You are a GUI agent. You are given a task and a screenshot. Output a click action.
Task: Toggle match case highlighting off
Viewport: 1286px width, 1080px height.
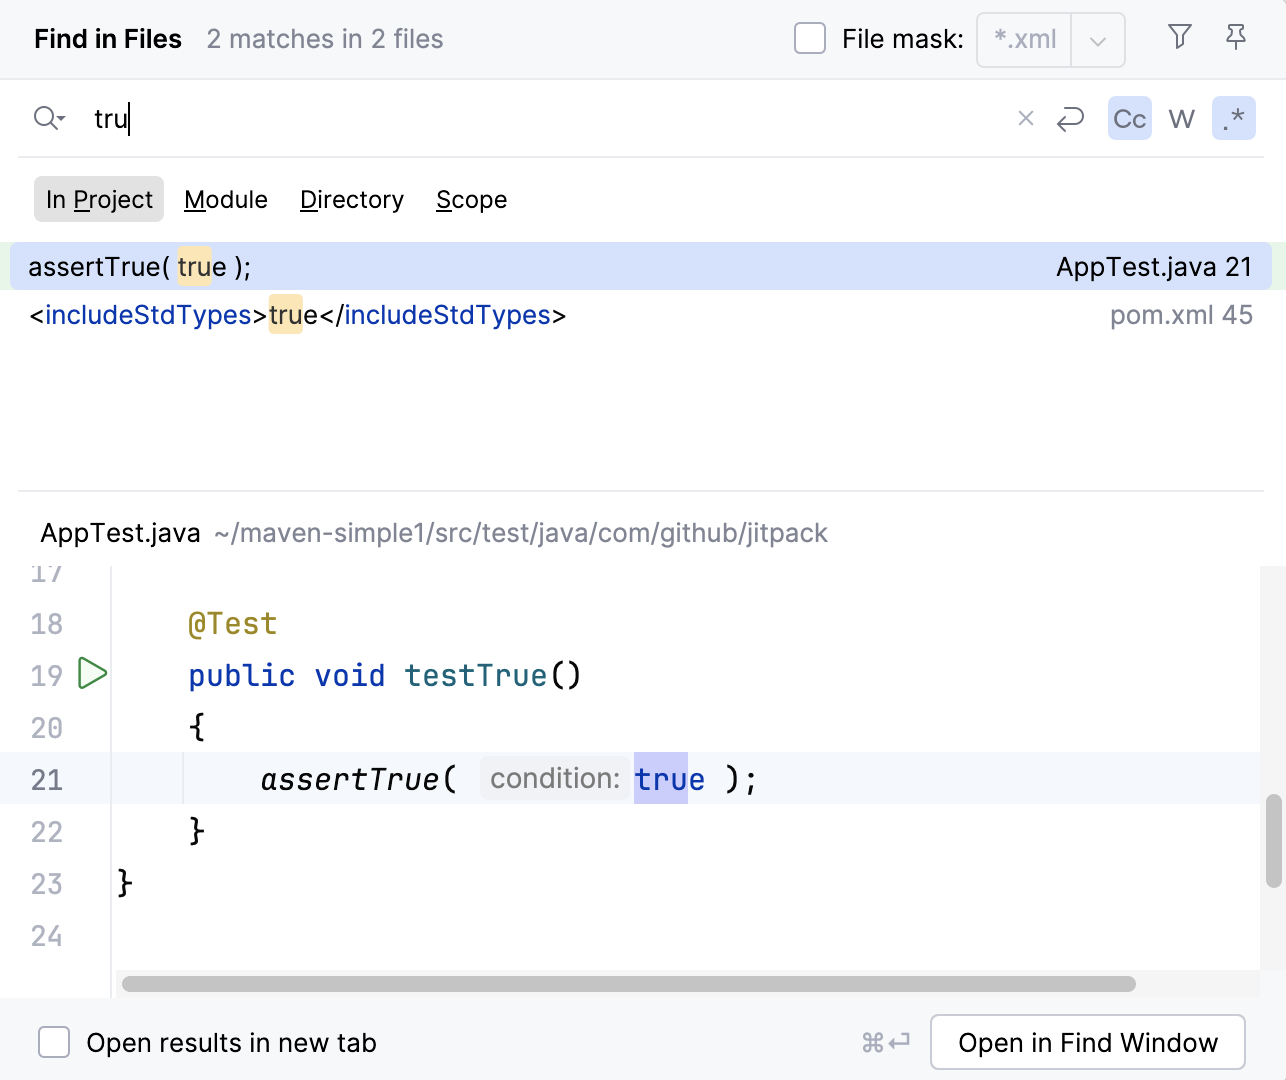click(1129, 118)
